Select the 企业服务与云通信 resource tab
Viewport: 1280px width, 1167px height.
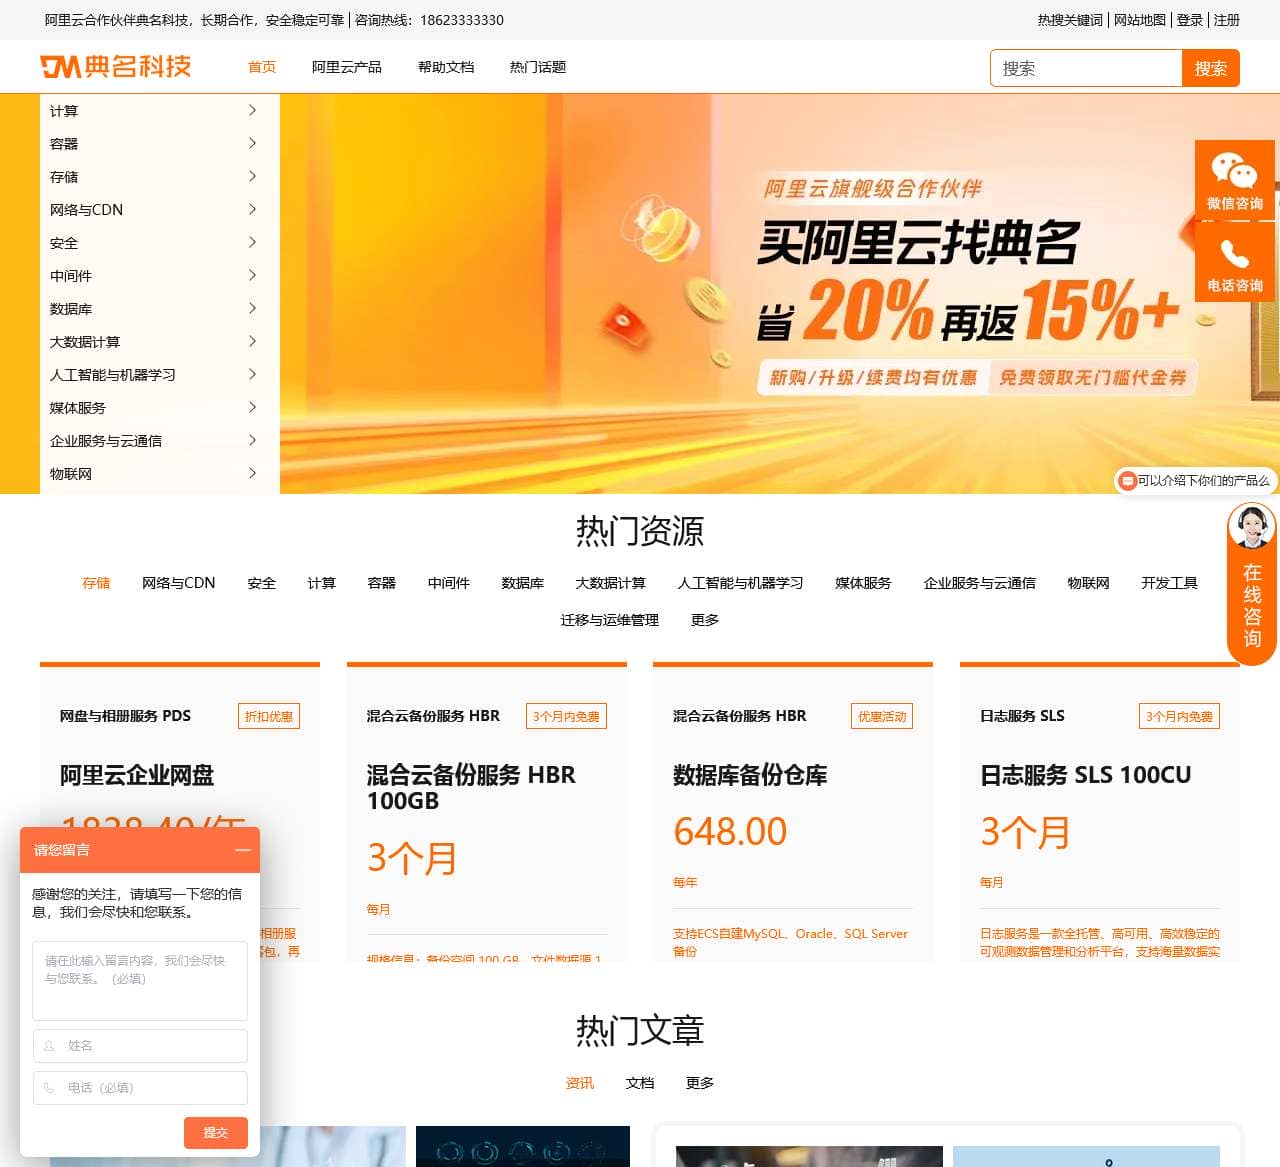click(x=980, y=583)
